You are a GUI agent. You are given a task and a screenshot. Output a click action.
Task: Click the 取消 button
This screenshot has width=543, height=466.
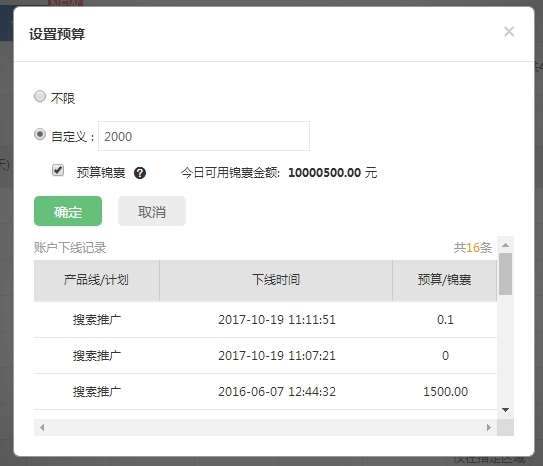pyautogui.click(x=152, y=211)
